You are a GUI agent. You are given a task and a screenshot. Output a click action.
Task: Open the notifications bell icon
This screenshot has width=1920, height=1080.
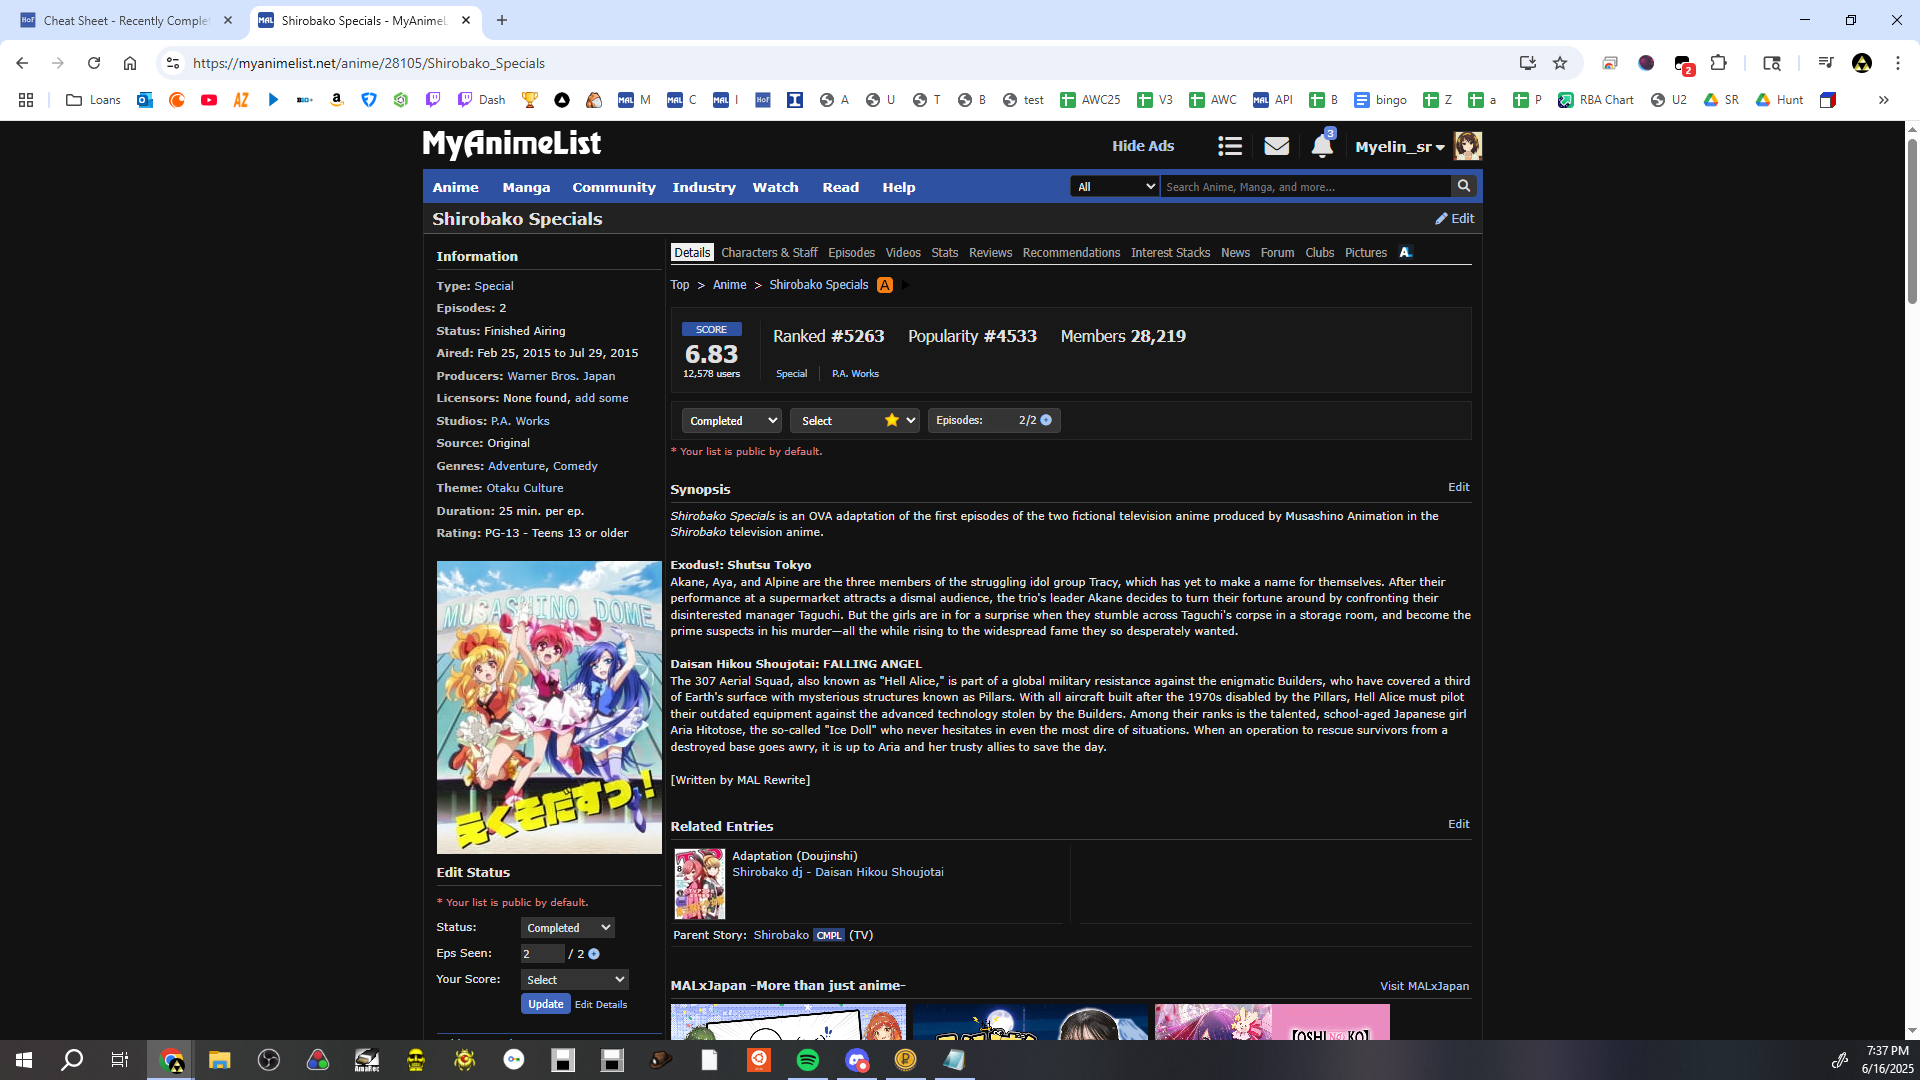(1321, 146)
